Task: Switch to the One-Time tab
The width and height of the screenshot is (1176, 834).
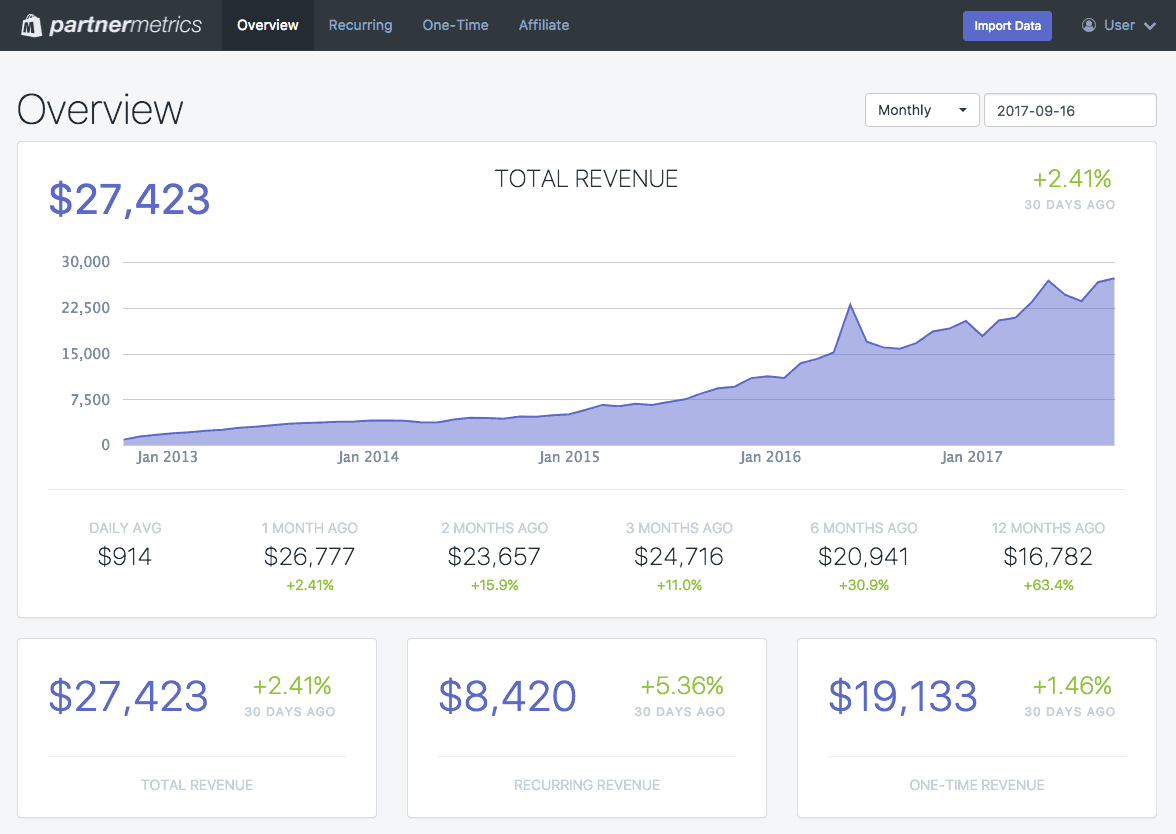Action: [x=455, y=25]
